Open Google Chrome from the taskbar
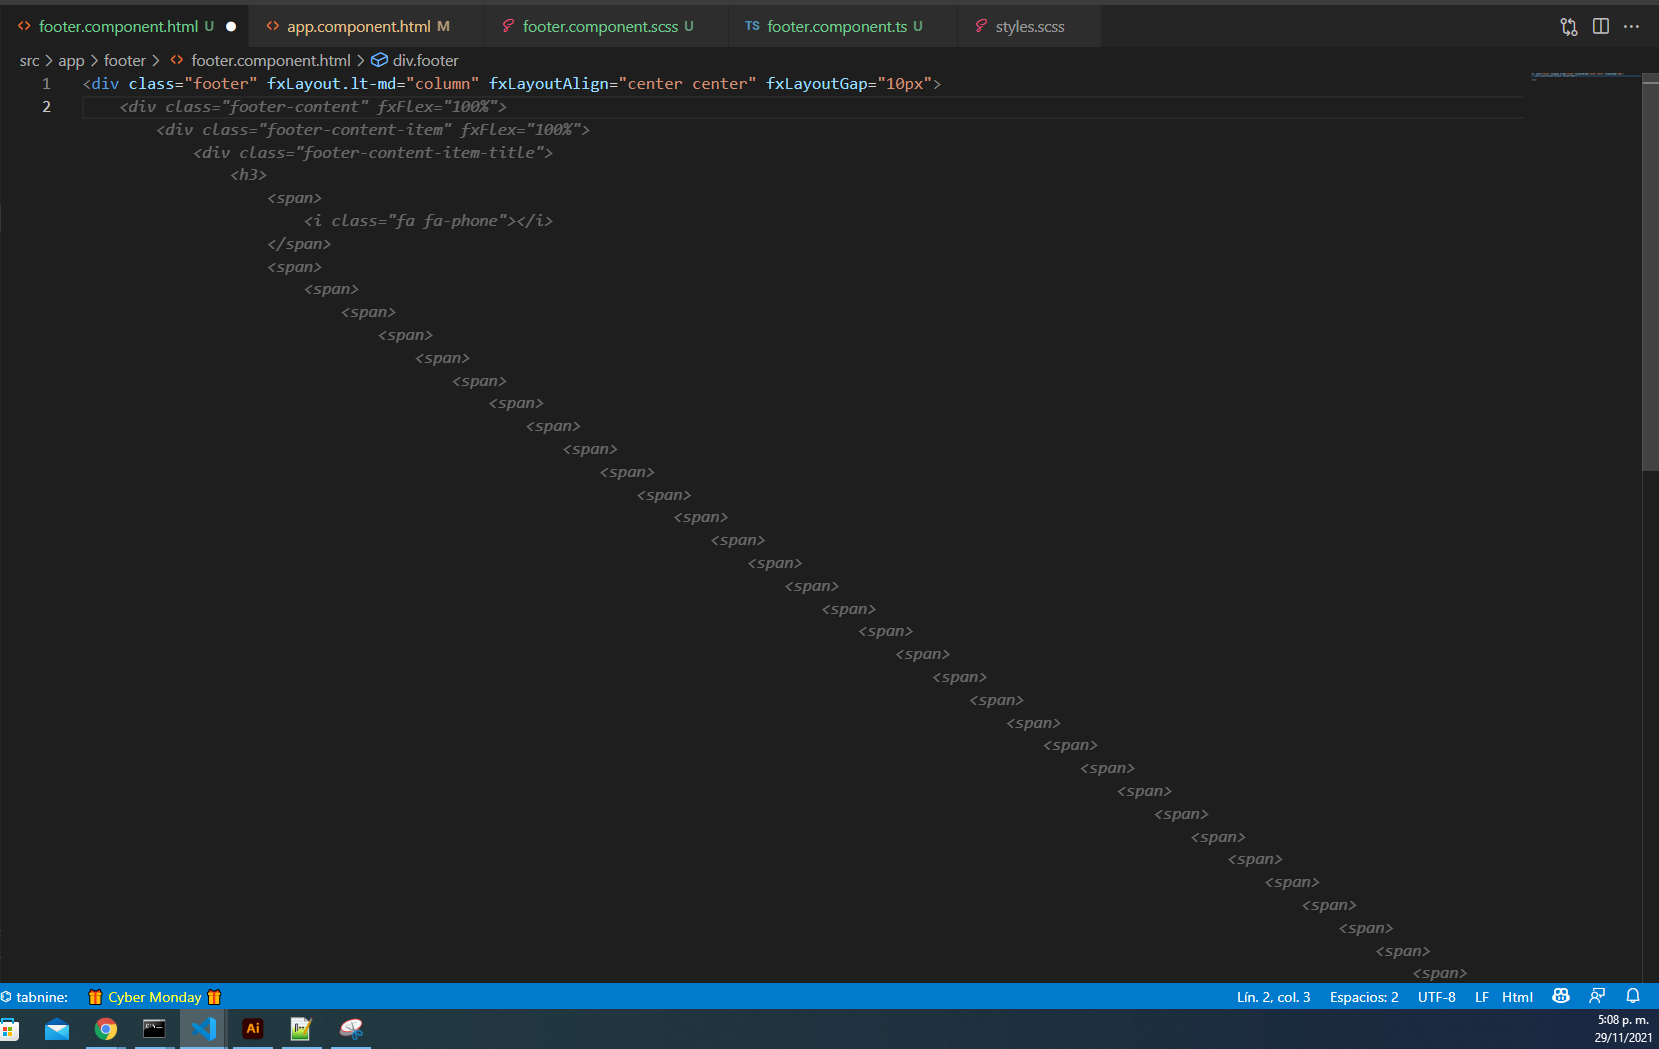This screenshot has height=1049, width=1659. pos(106,1029)
